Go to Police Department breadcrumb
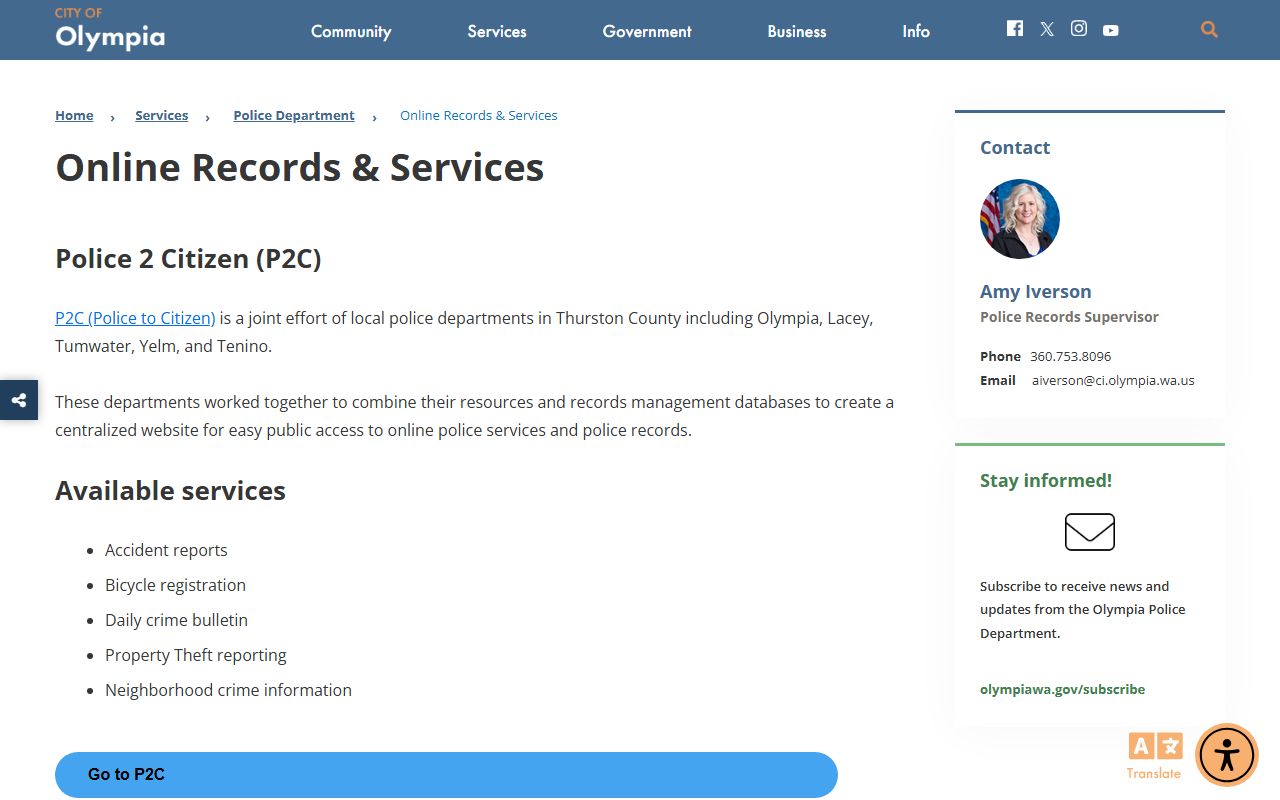The width and height of the screenshot is (1280, 800). [294, 115]
